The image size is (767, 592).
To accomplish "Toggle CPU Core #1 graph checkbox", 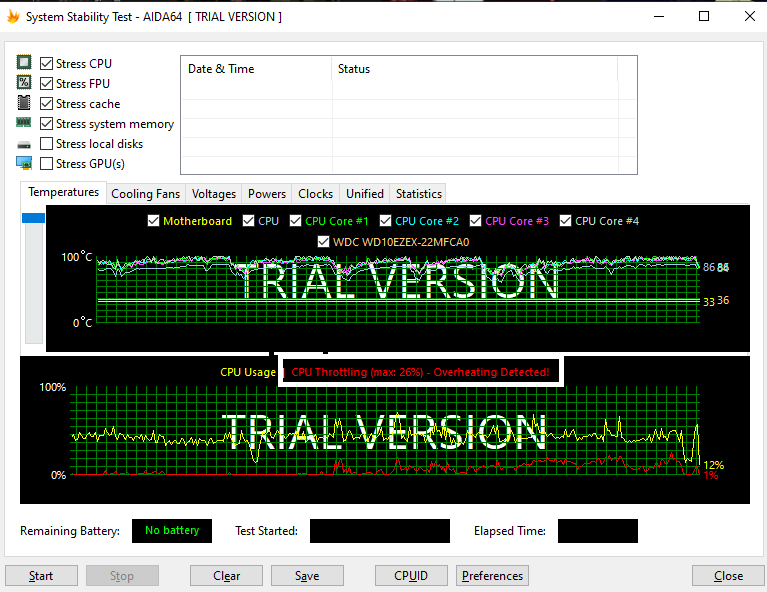I will [295, 221].
